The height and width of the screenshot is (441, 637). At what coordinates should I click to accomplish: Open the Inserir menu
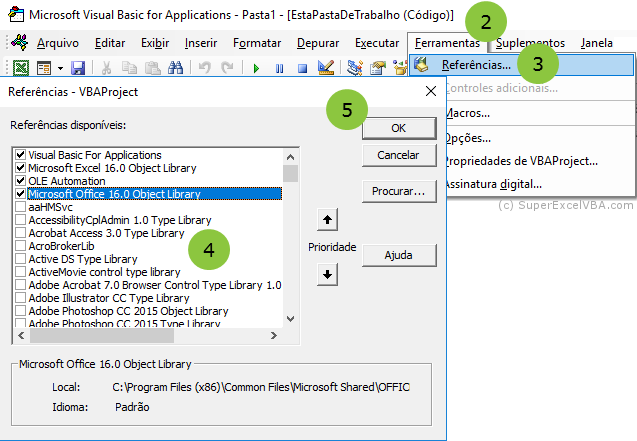coord(201,43)
